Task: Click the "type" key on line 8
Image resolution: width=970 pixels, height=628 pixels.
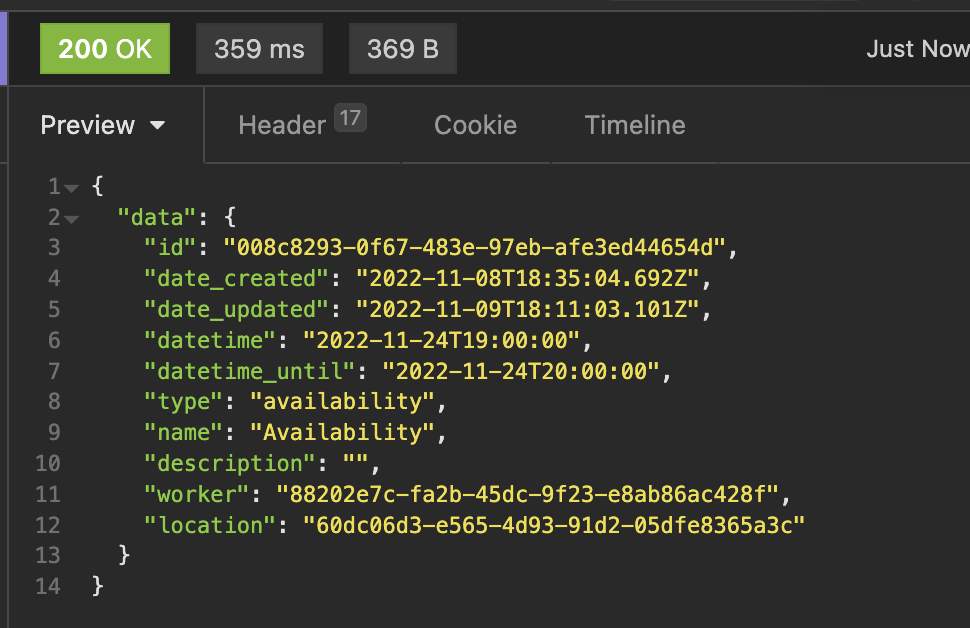Action: (183, 402)
